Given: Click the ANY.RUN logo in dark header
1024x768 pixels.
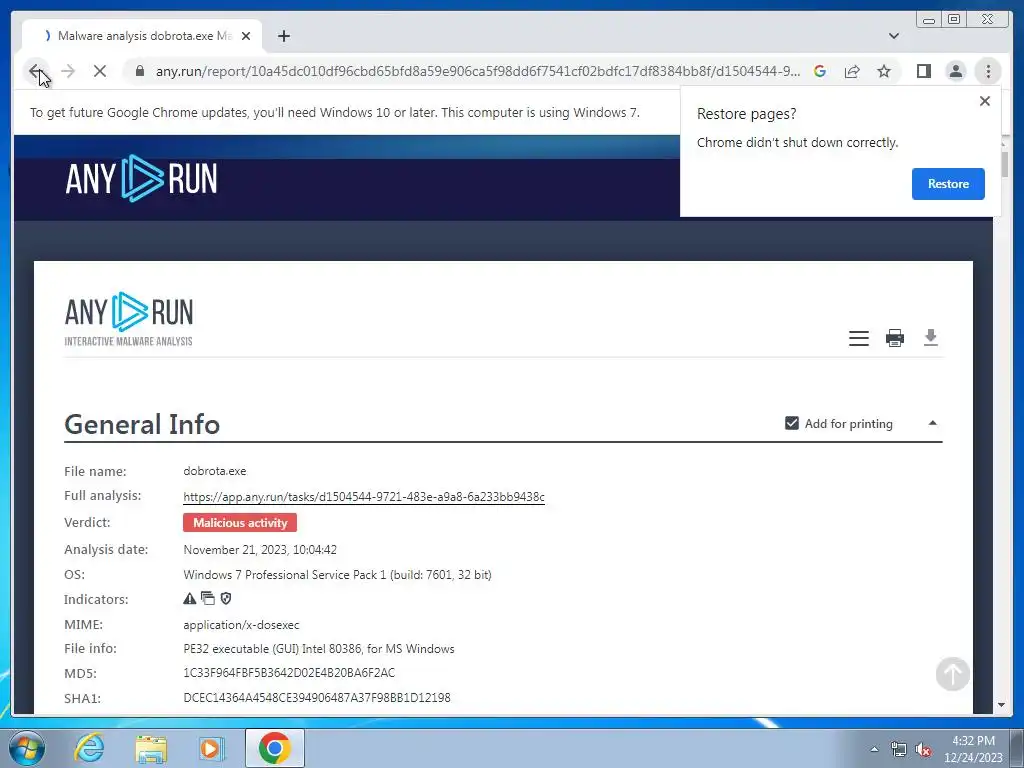Looking at the screenshot, I should coord(142,178).
